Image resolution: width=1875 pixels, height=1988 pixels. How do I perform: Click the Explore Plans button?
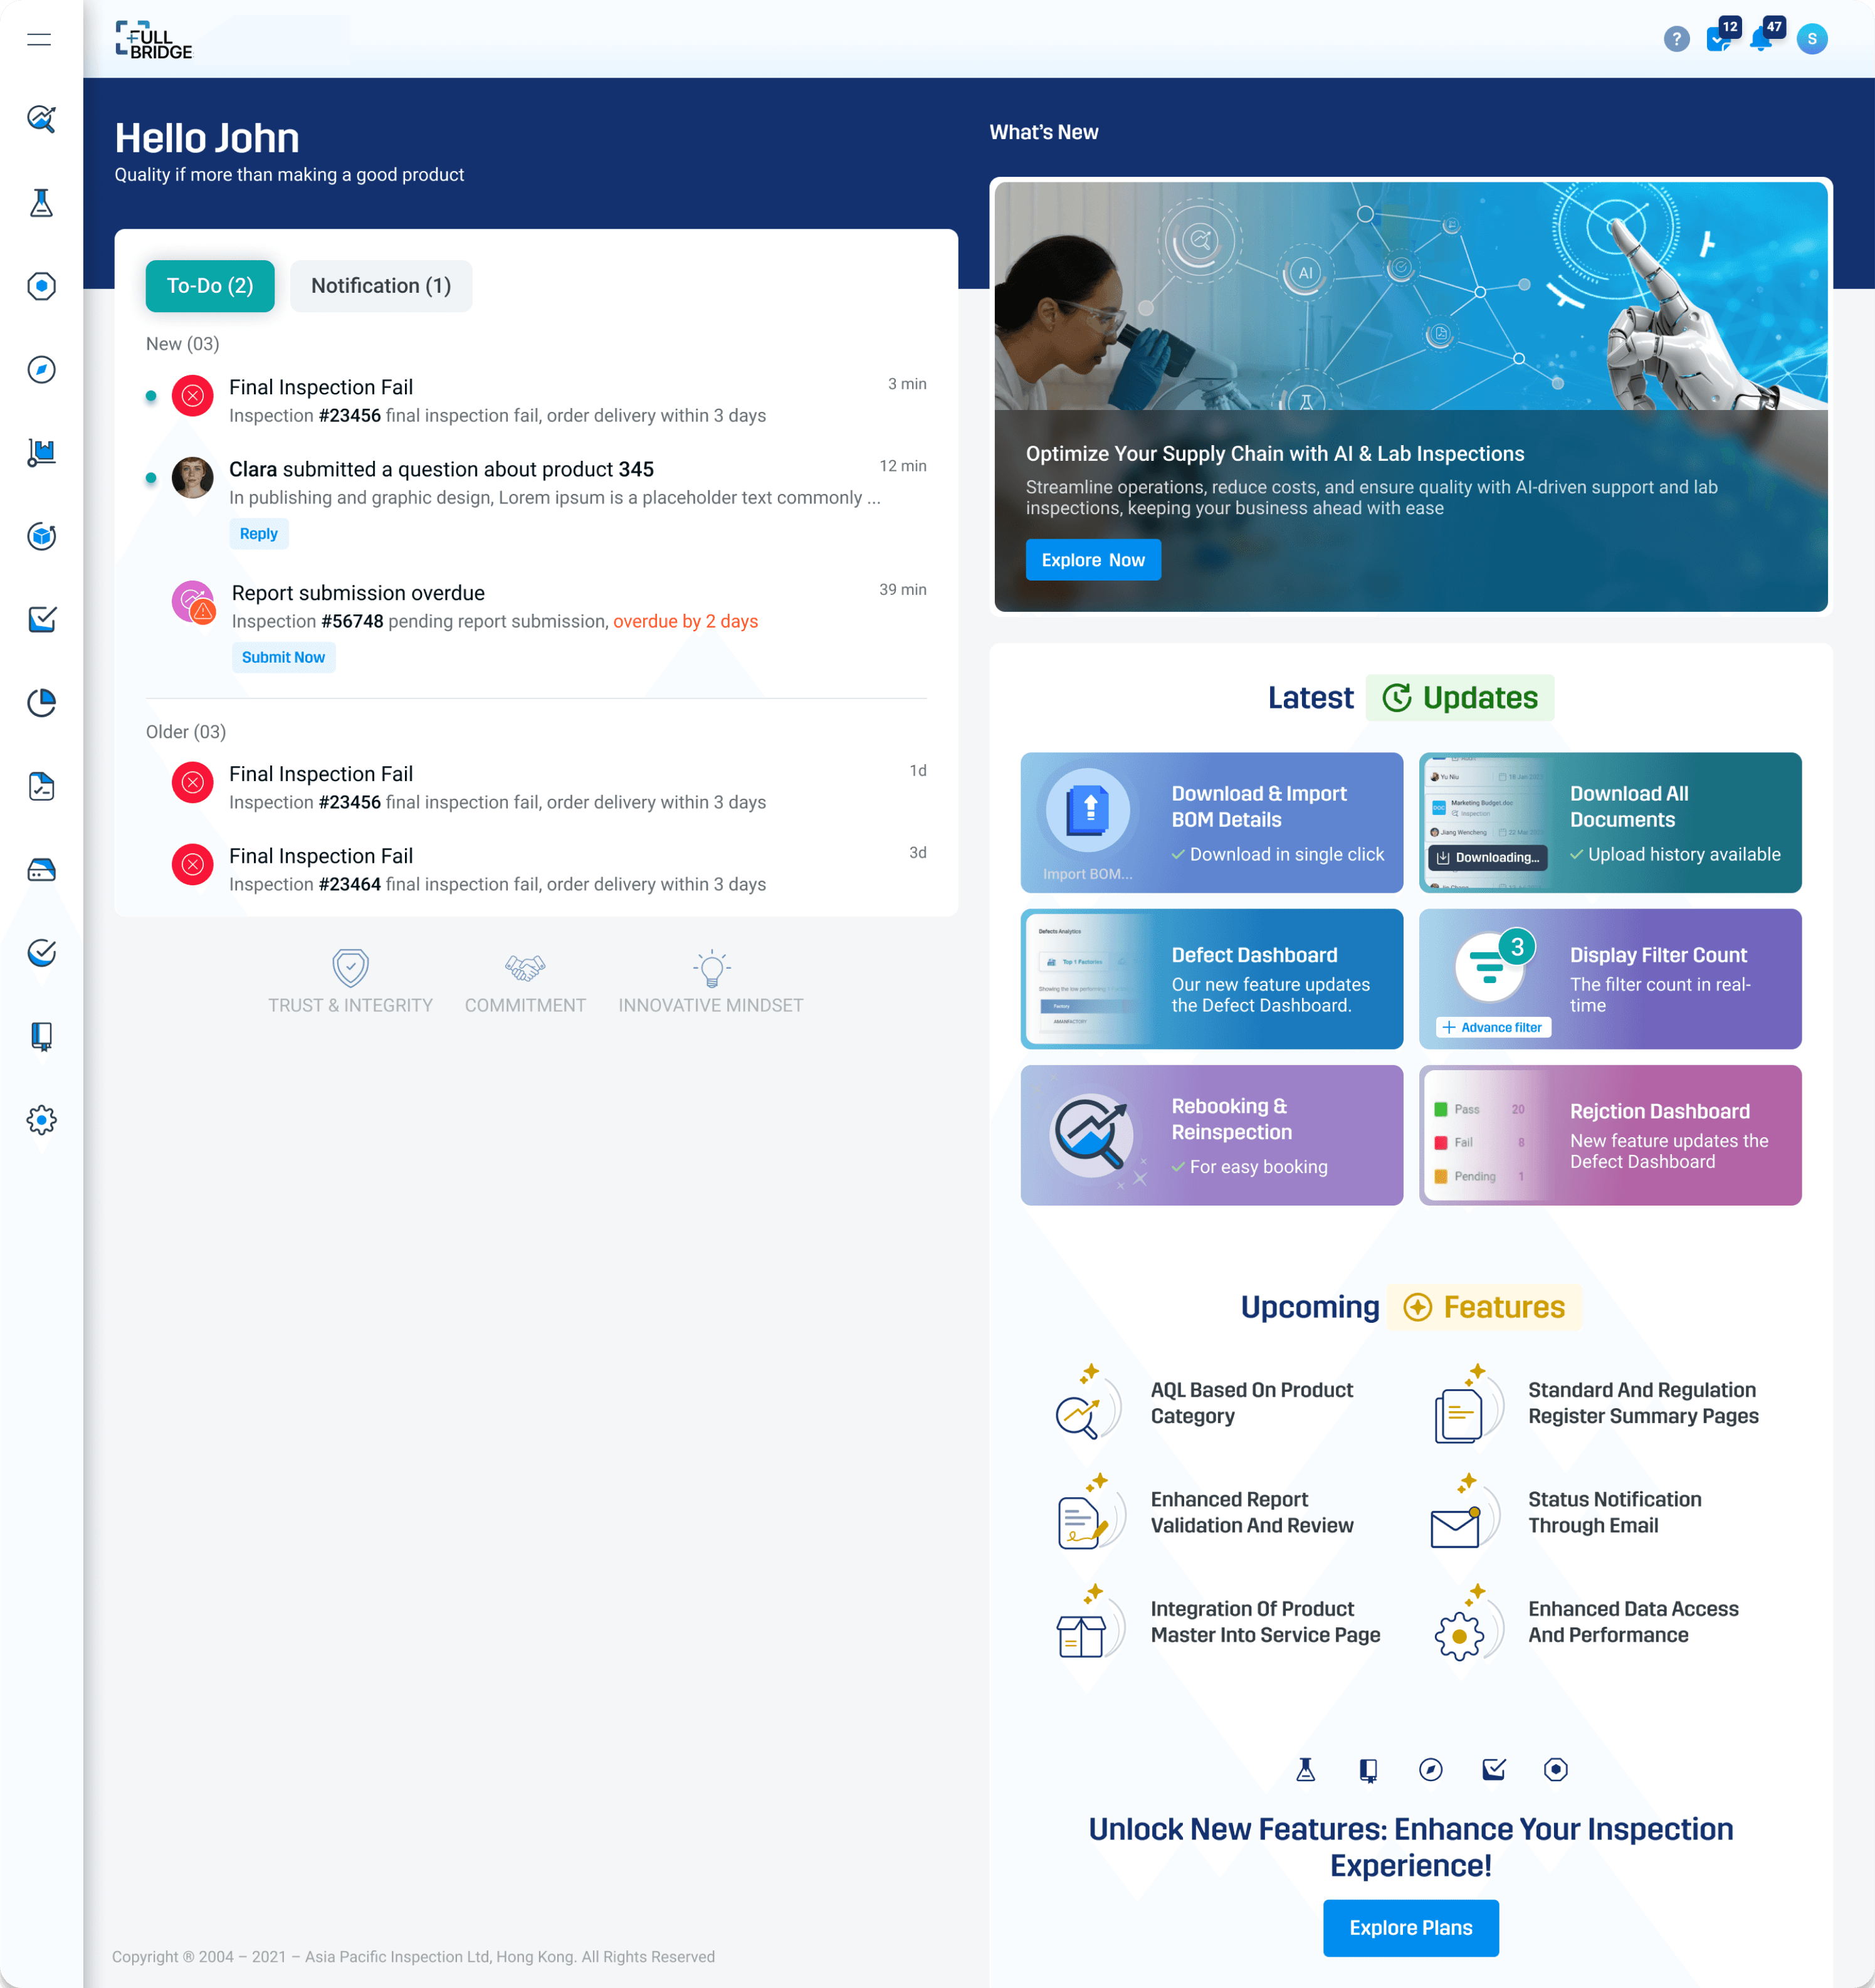click(x=1410, y=1927)
